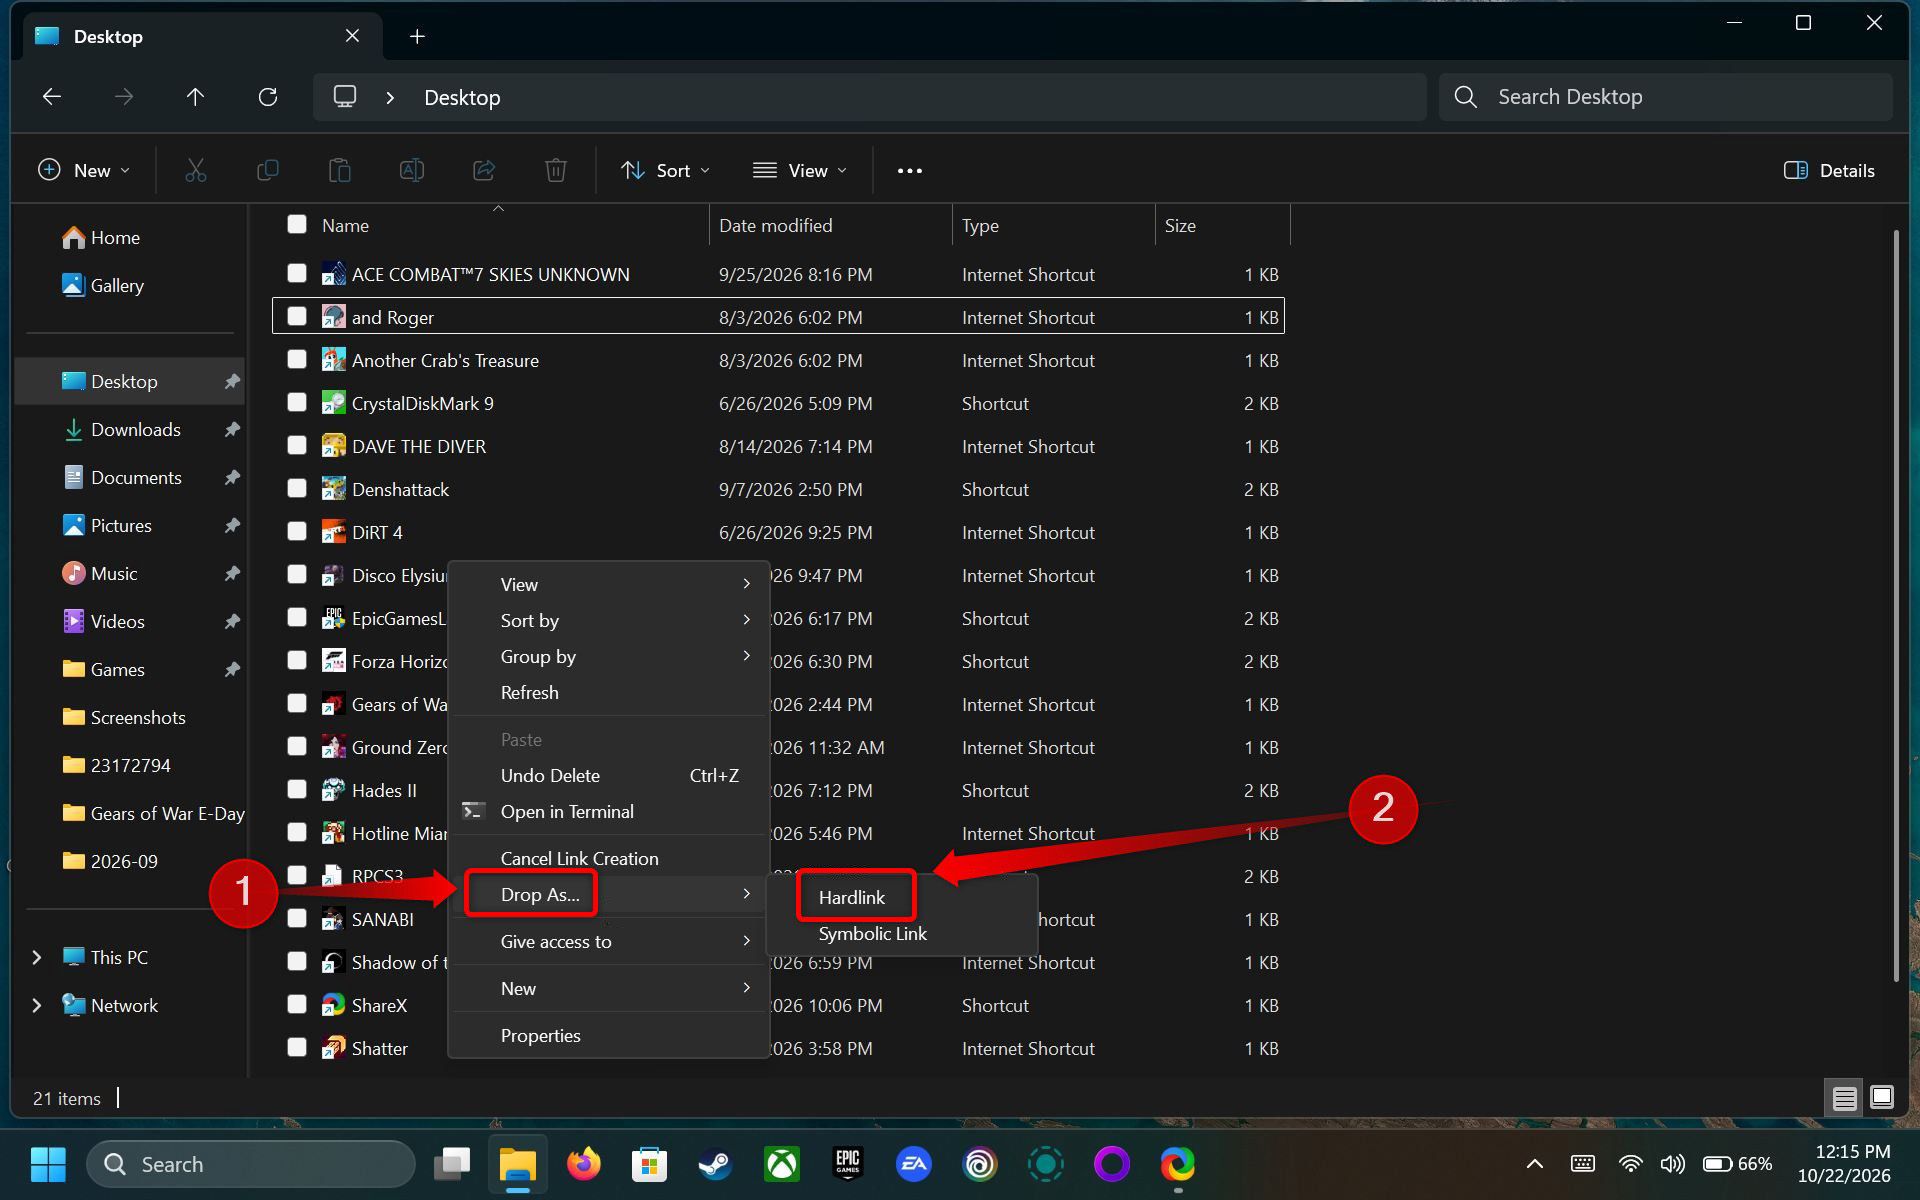Viewport: 1920px width, 1200px height.
Task: Click the Search Desktop field
Action: coord(1666,97)
